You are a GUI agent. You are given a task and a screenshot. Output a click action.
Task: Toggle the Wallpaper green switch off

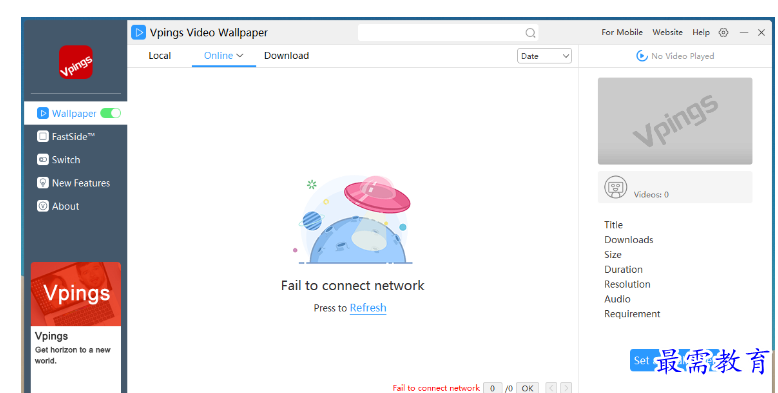(111, 113)
